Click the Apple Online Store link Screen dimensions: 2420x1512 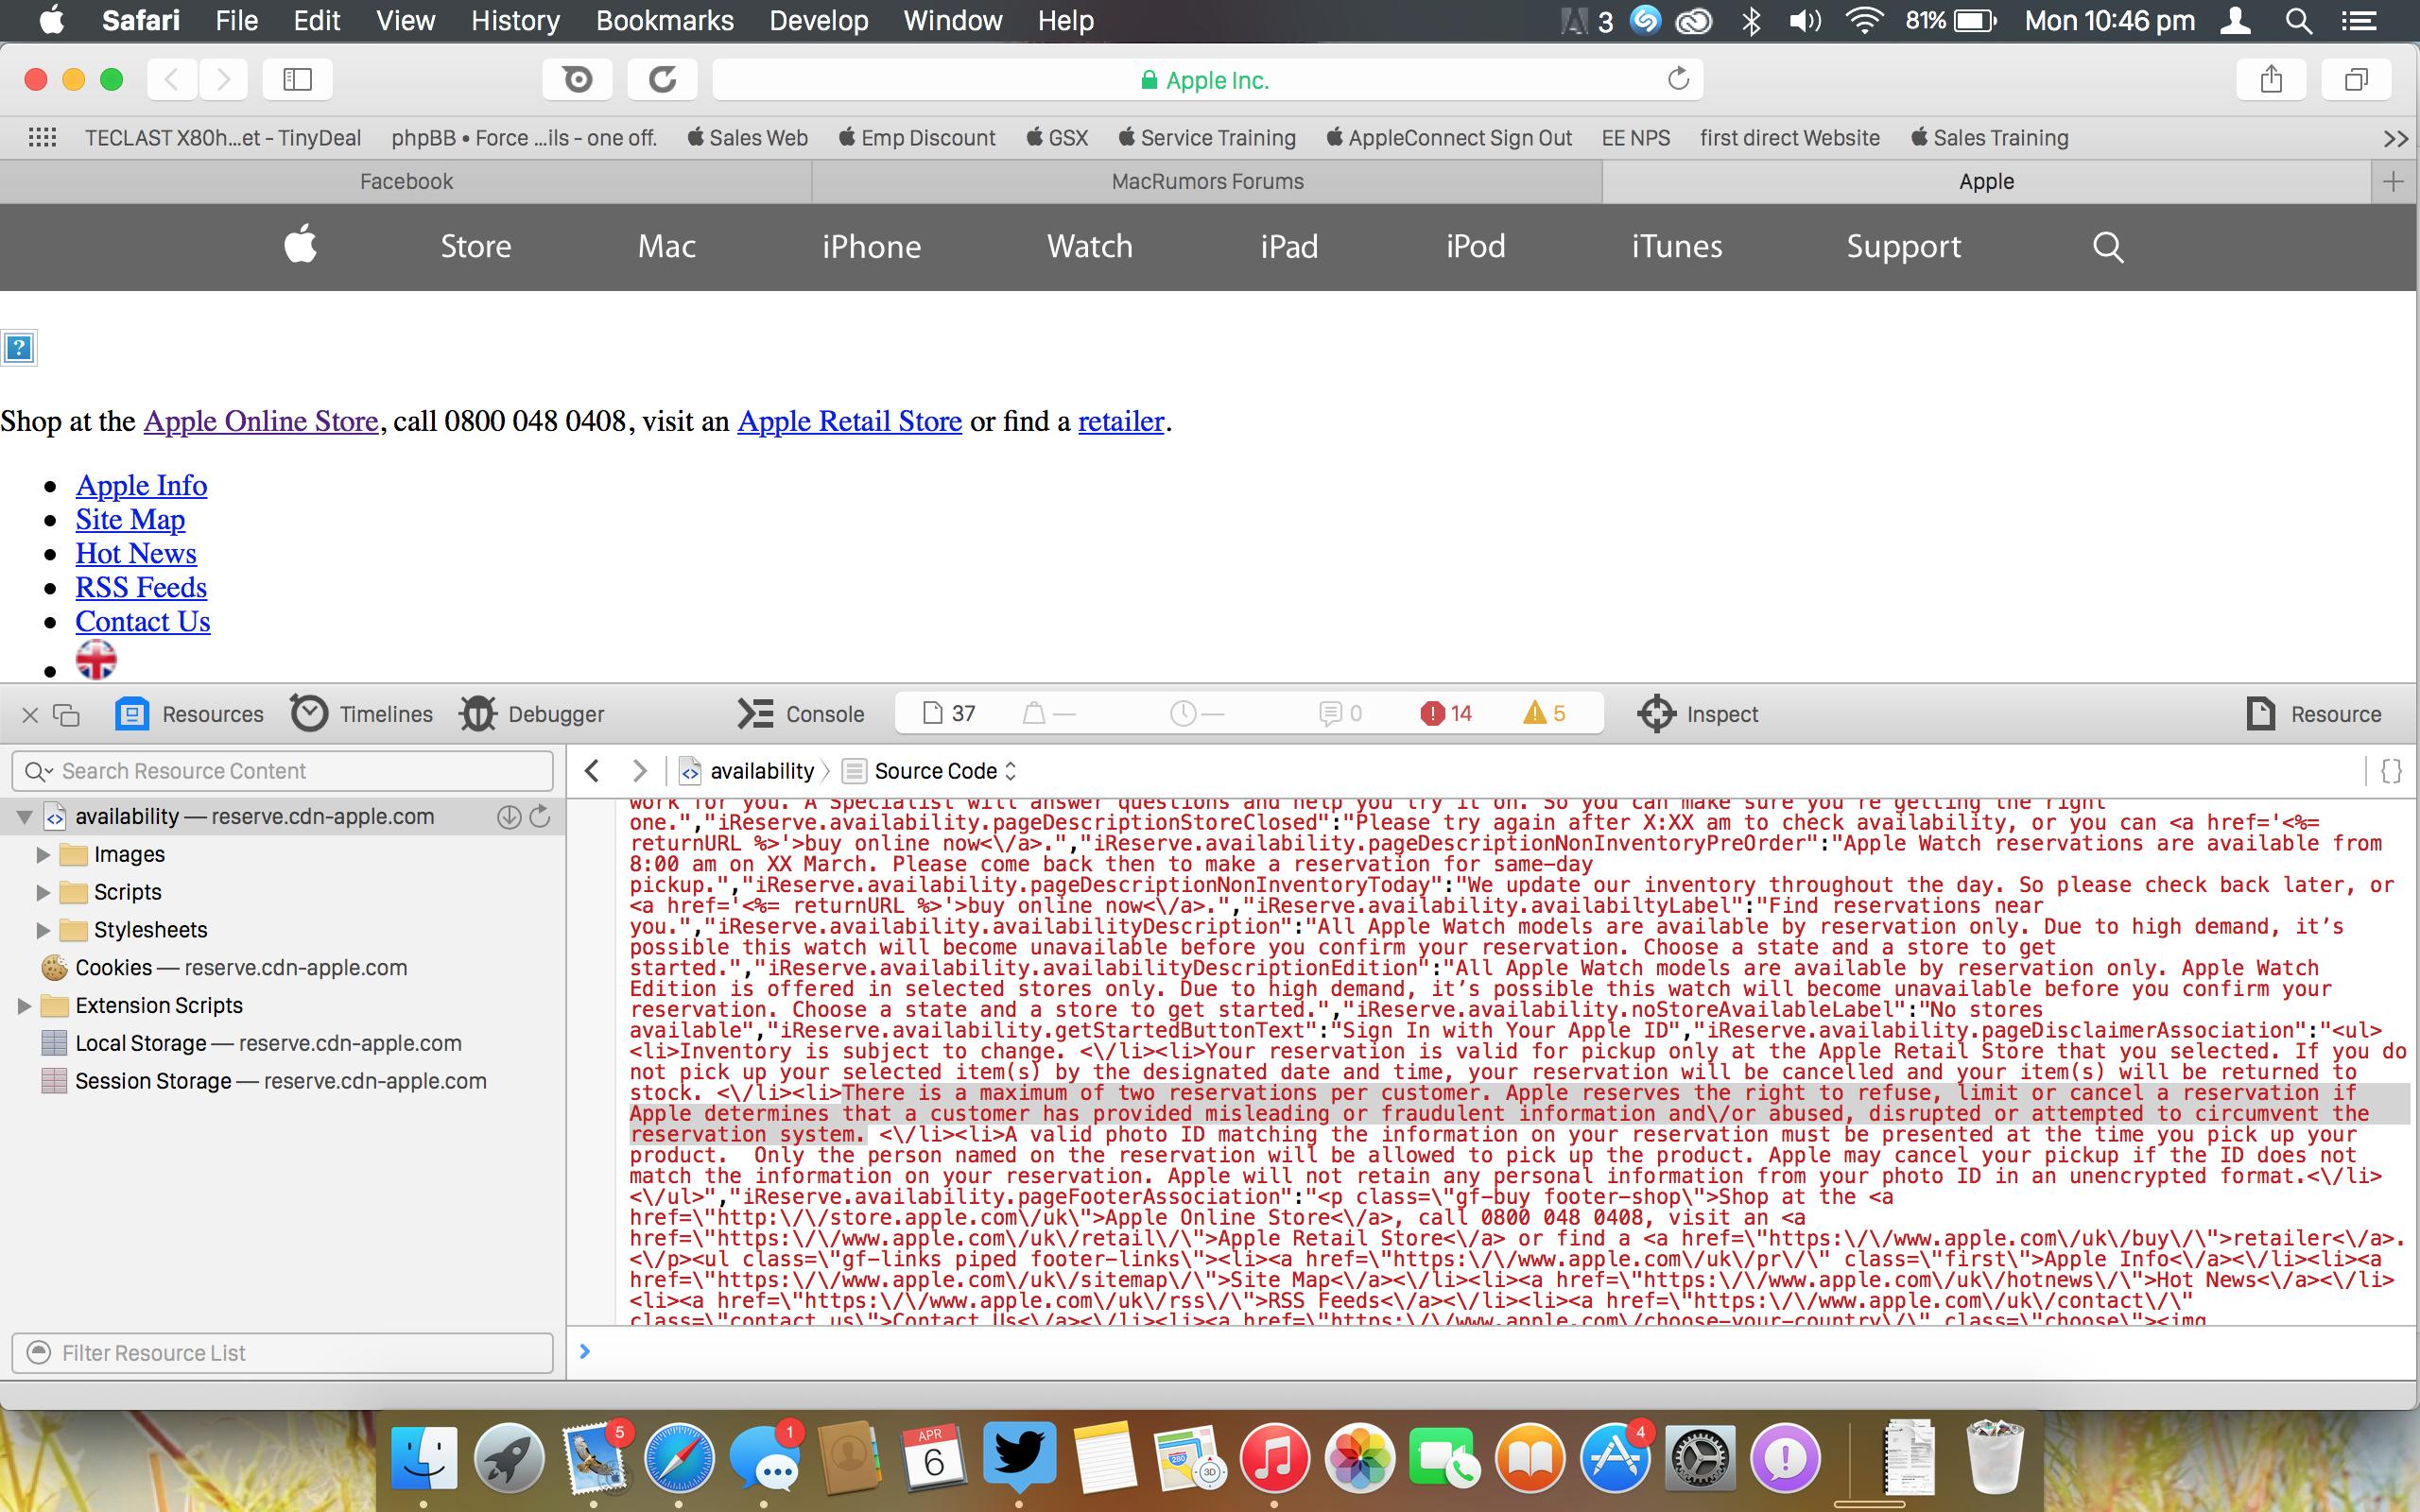[x=261, y=421]
